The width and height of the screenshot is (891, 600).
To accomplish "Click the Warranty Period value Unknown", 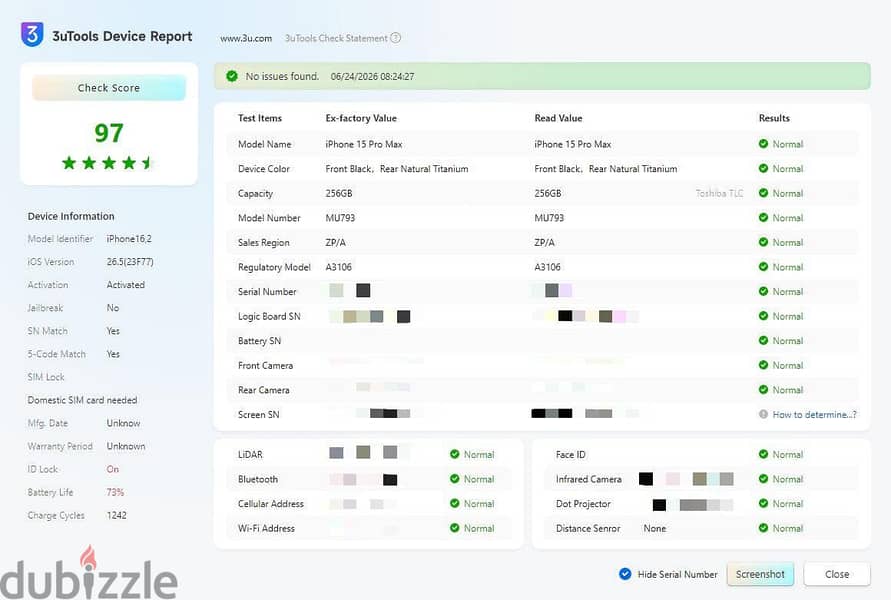I will (126, 446).
